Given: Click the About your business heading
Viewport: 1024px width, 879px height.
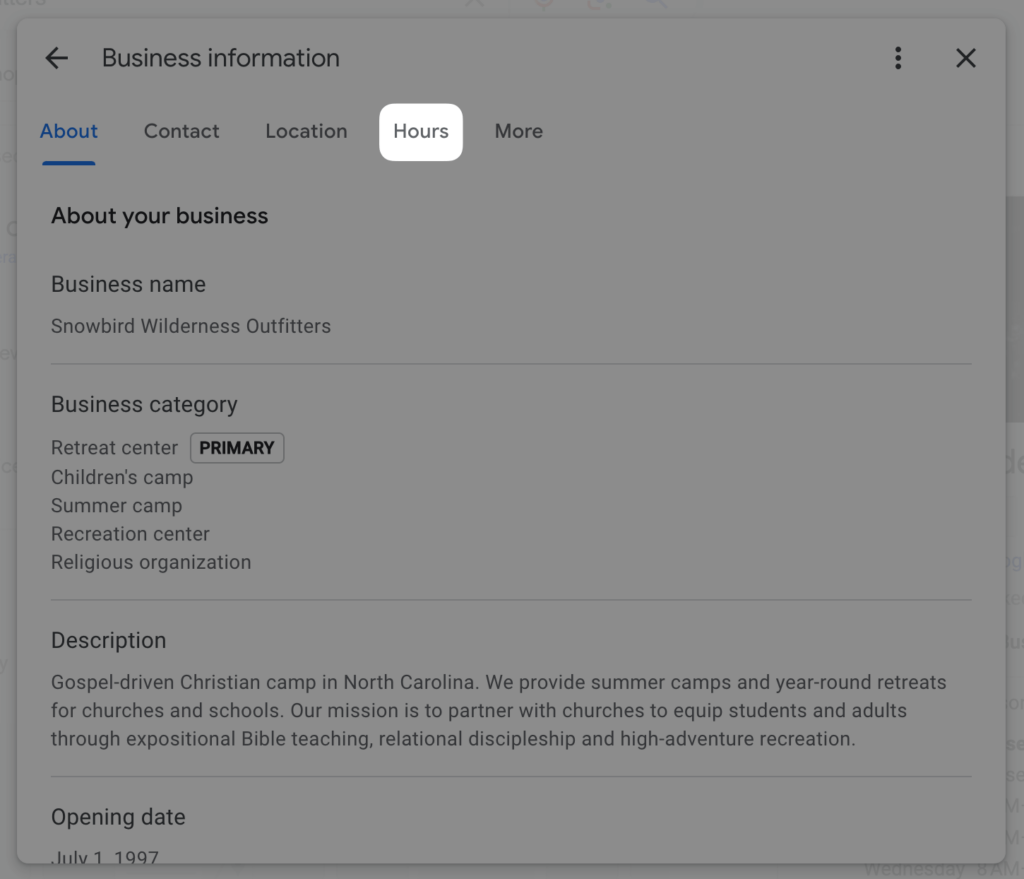Looking at the screenshot, I should pyautogui.click(x=160, y=216).
